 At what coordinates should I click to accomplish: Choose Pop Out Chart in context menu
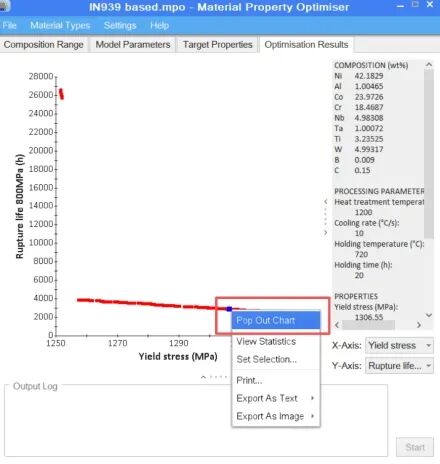276,320
